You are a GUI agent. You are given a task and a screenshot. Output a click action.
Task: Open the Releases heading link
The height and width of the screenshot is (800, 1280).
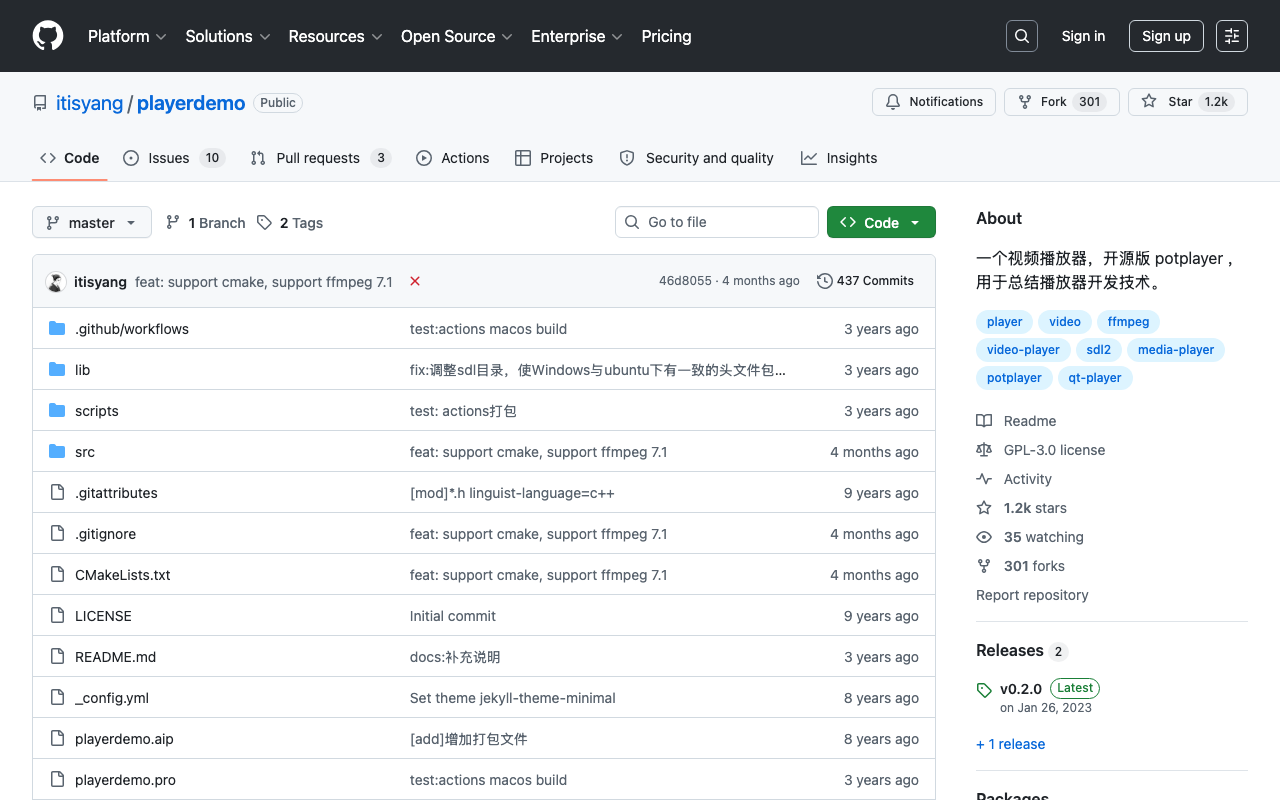click(1022, 651)
